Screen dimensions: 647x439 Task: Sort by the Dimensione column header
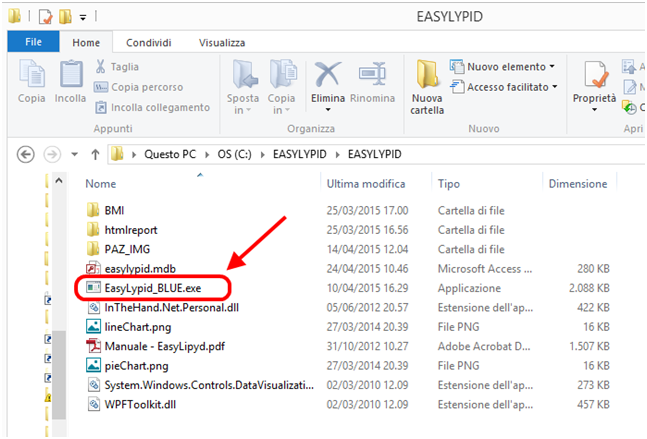[x=578, y=184]
